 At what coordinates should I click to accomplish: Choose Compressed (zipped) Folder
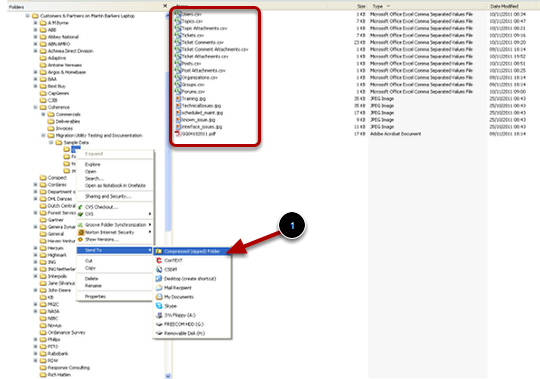tap(192, 251)
